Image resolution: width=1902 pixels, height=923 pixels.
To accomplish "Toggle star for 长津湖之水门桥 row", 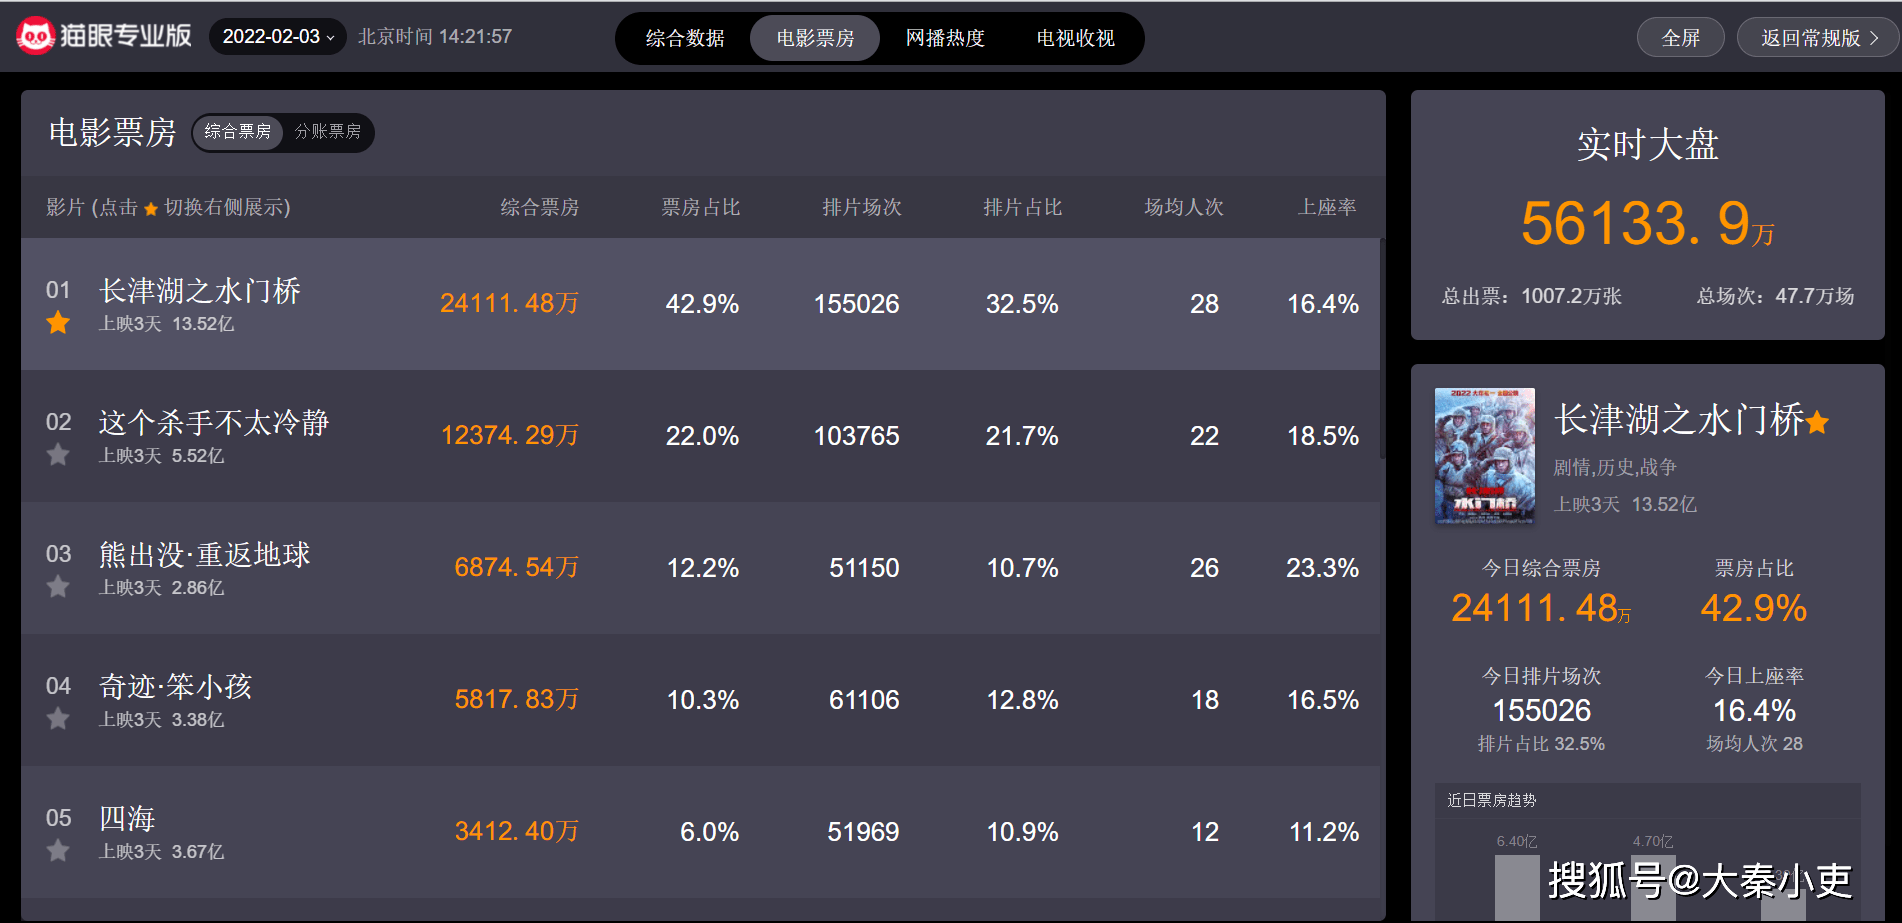I will (x=58, y=323).
